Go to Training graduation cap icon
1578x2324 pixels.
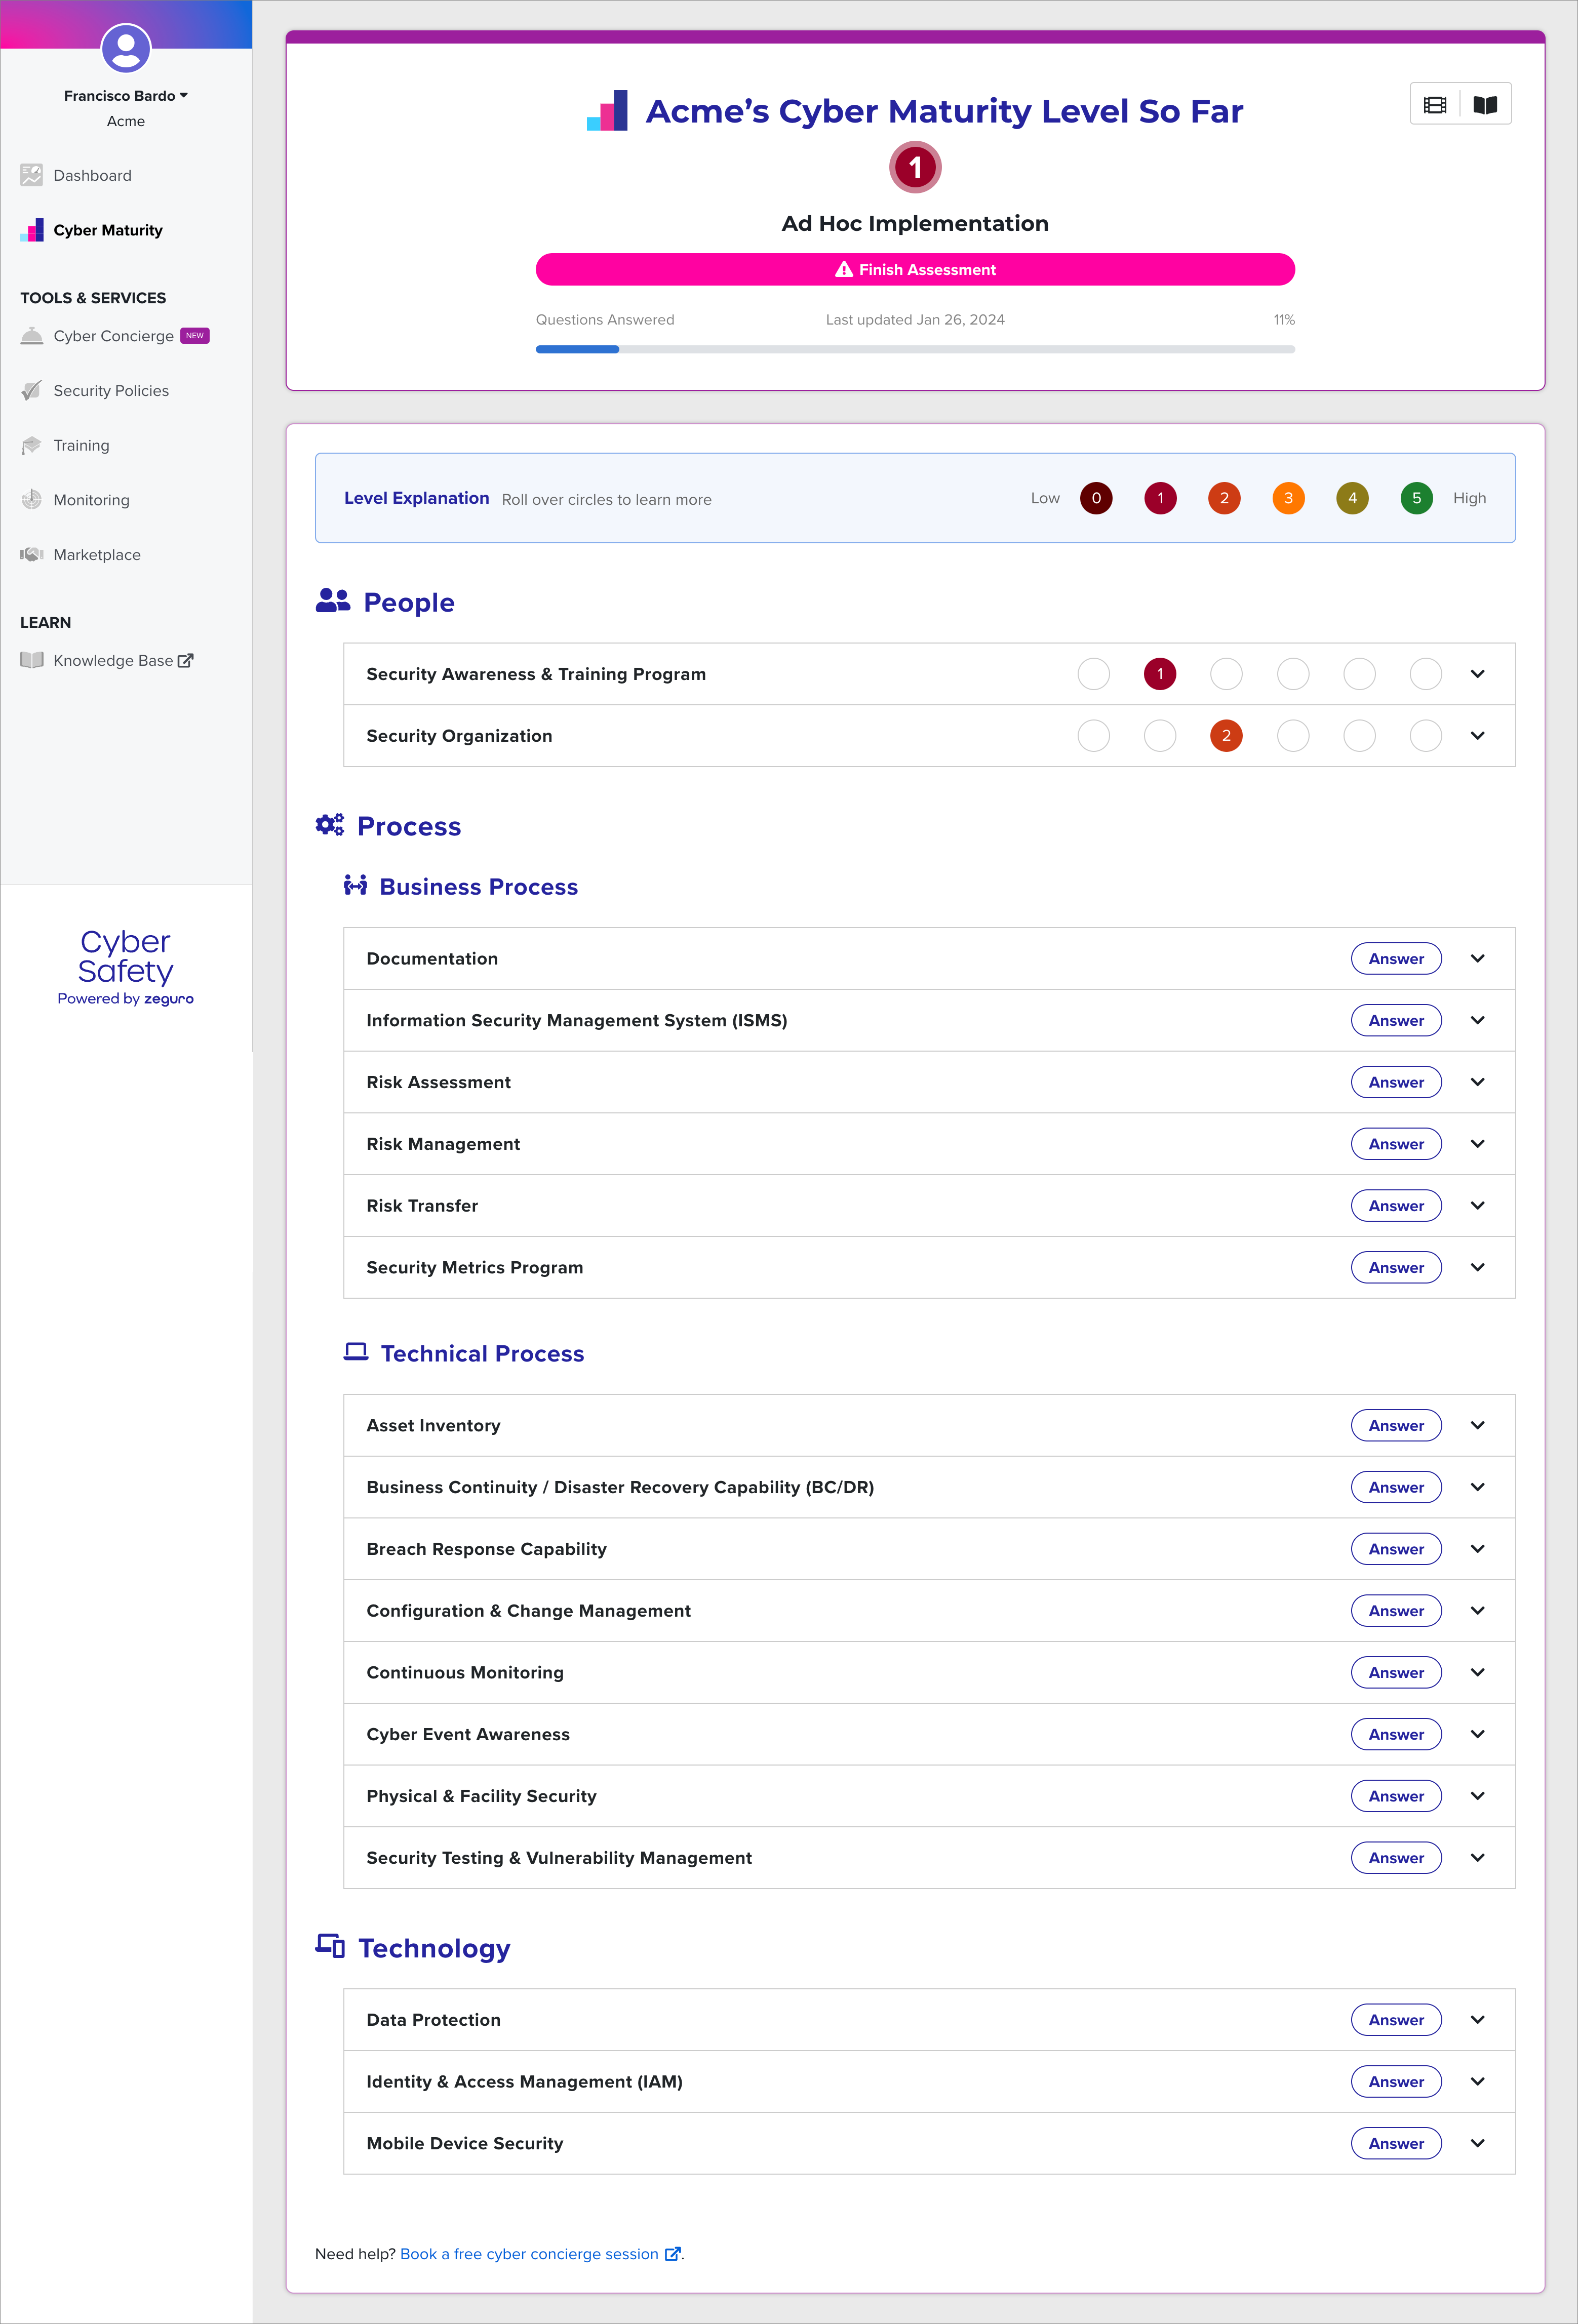[32, 445]
